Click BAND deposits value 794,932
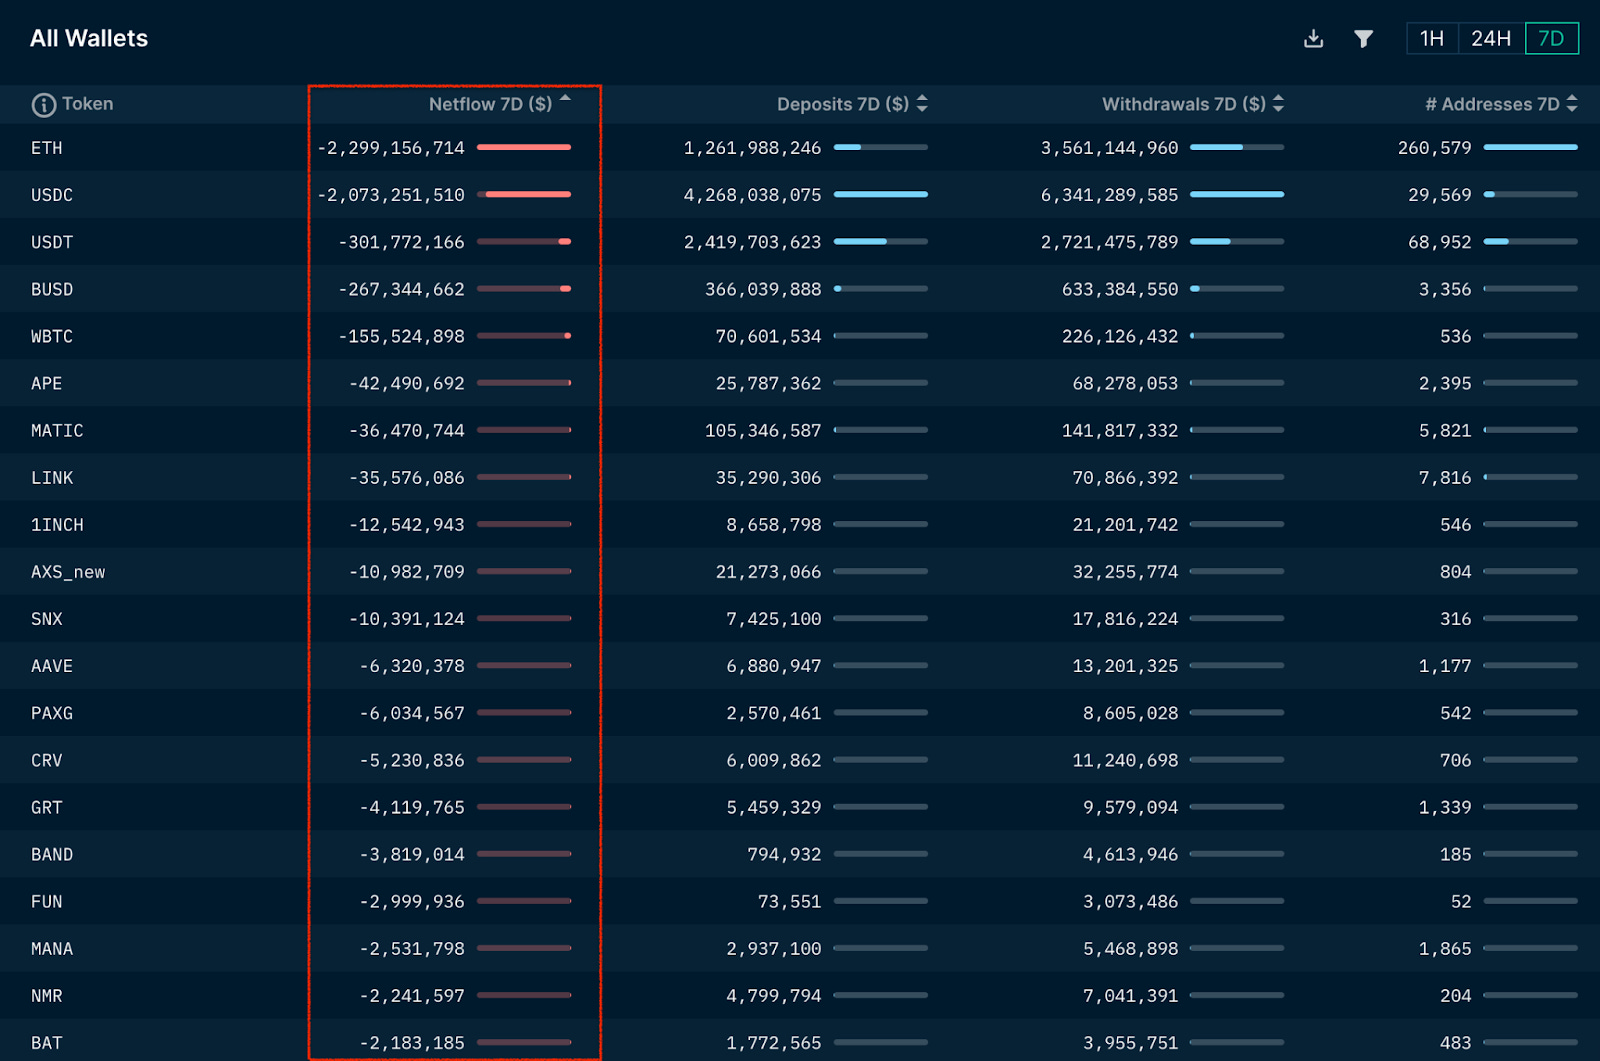 pyautogui.click(x=784, y=855)
